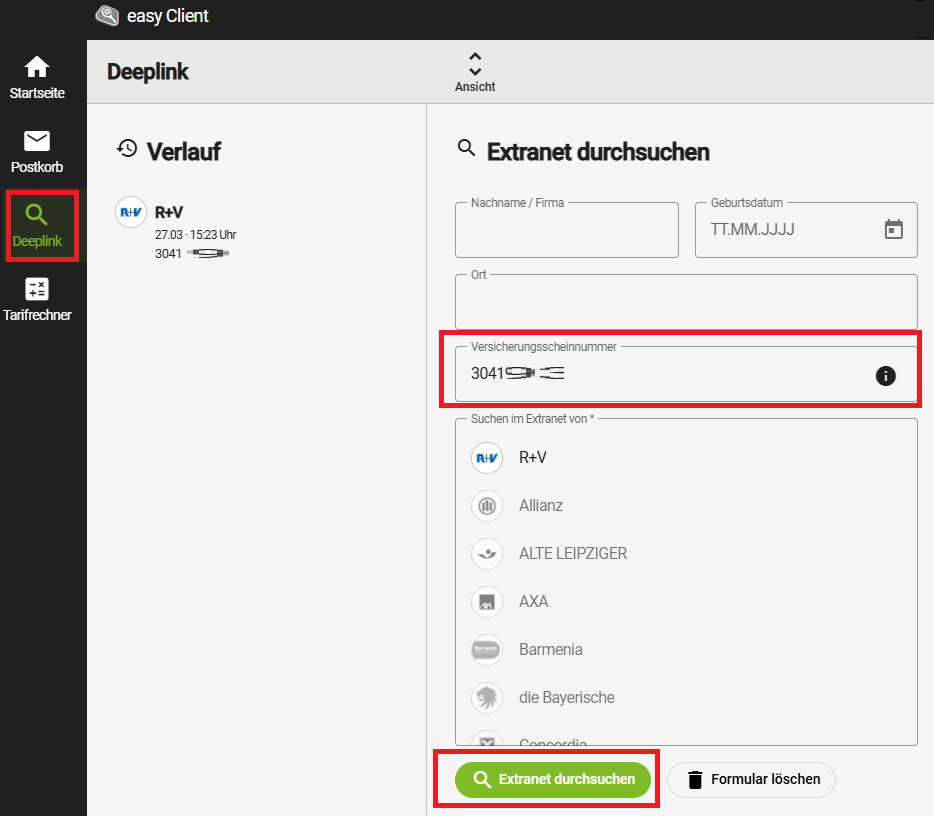The width and height of the screenshot is (934, 816).
Task: Select Allianz in the extranet list
Action: pyautogui.click(x=541, y=505)
